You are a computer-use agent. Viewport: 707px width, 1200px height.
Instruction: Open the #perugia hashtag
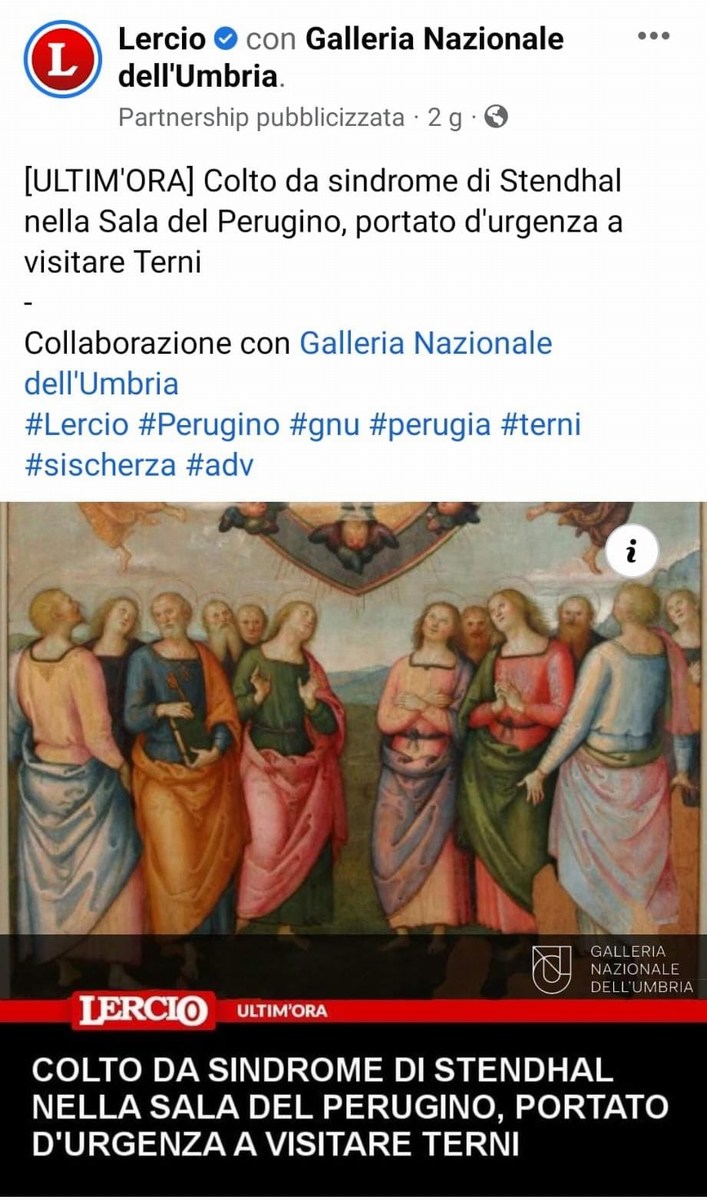[430, 425]
